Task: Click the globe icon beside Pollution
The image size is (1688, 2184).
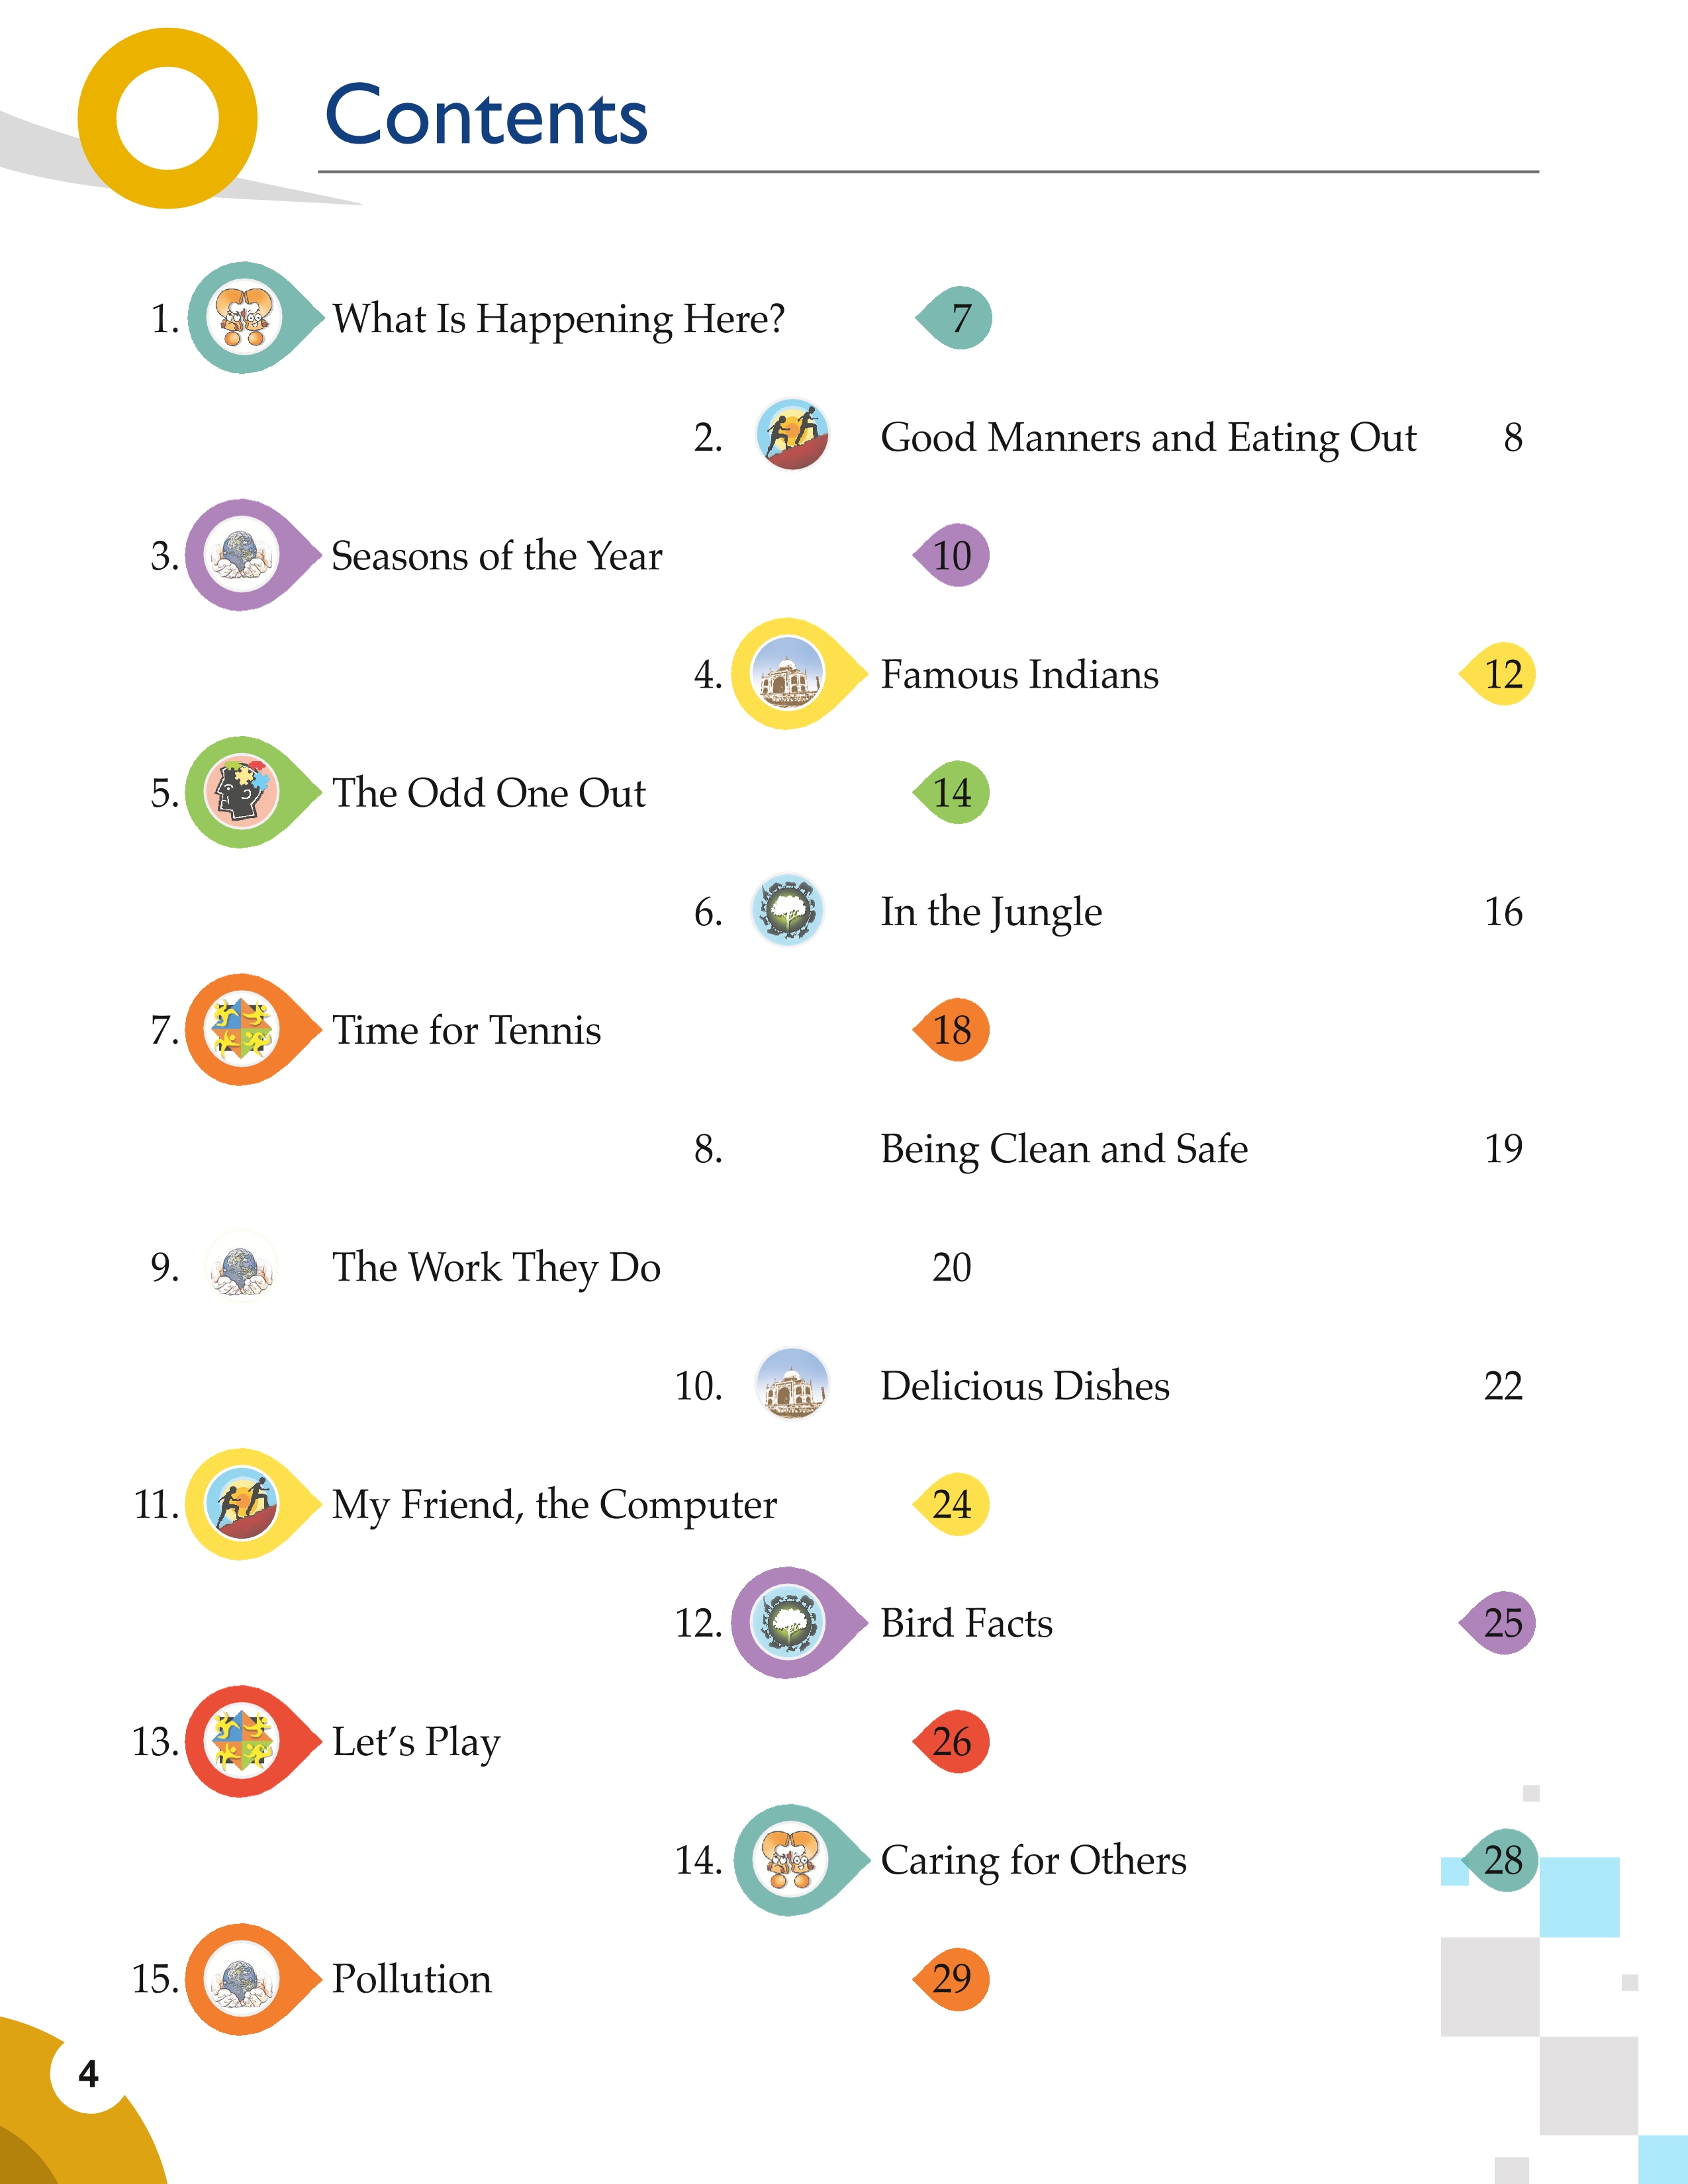Action: [241, 1978]
